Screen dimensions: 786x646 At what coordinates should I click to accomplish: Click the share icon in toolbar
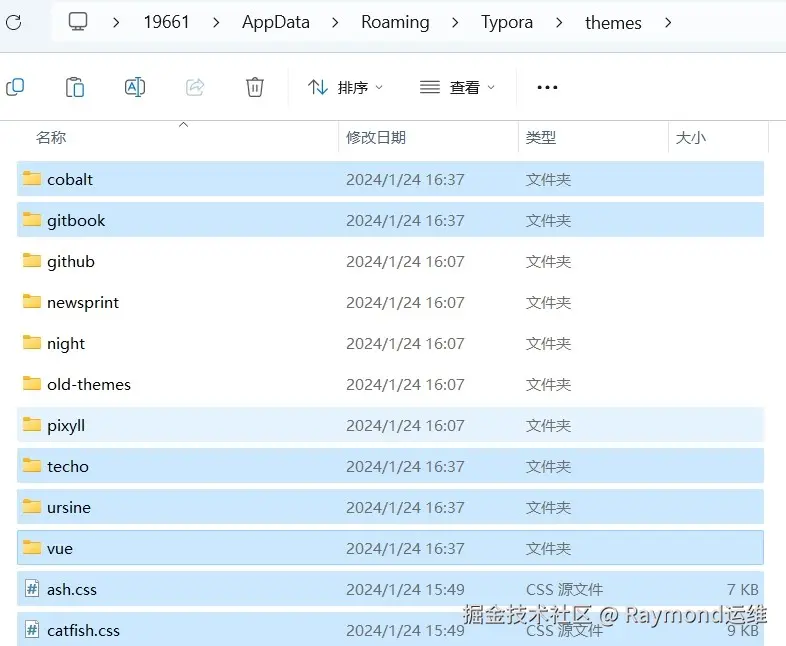pos(195,87)
